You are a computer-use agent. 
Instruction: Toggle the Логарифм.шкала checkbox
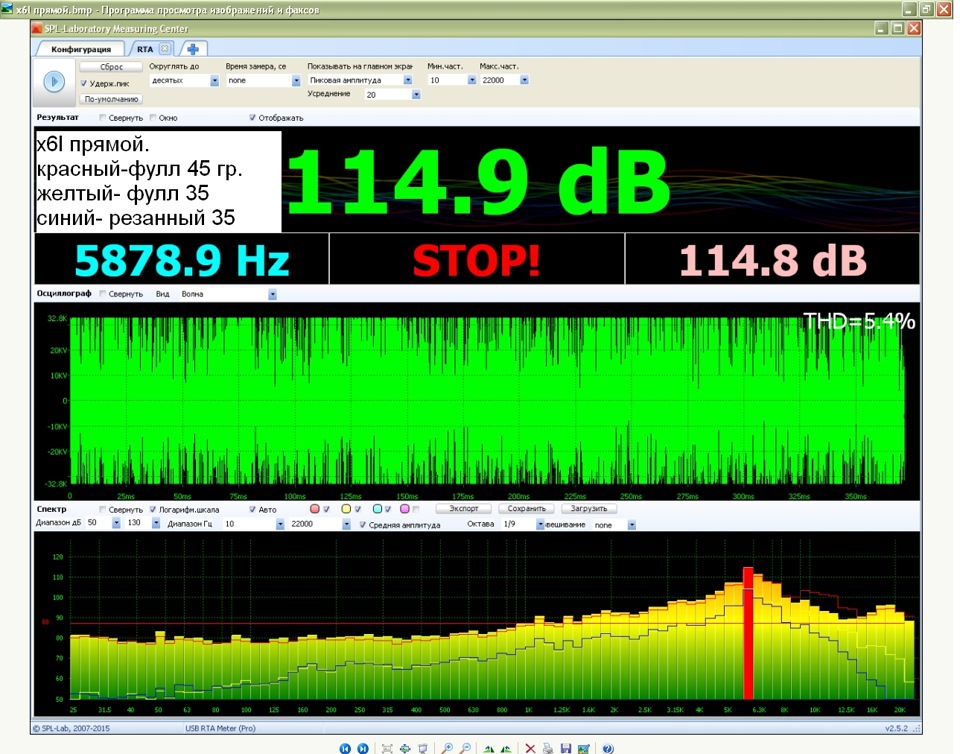click(x=153, y=509)
